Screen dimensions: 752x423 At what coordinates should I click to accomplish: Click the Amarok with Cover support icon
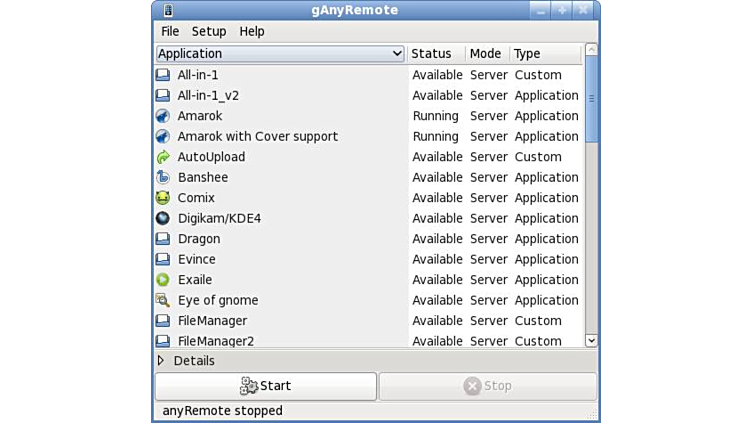(163, 136)
